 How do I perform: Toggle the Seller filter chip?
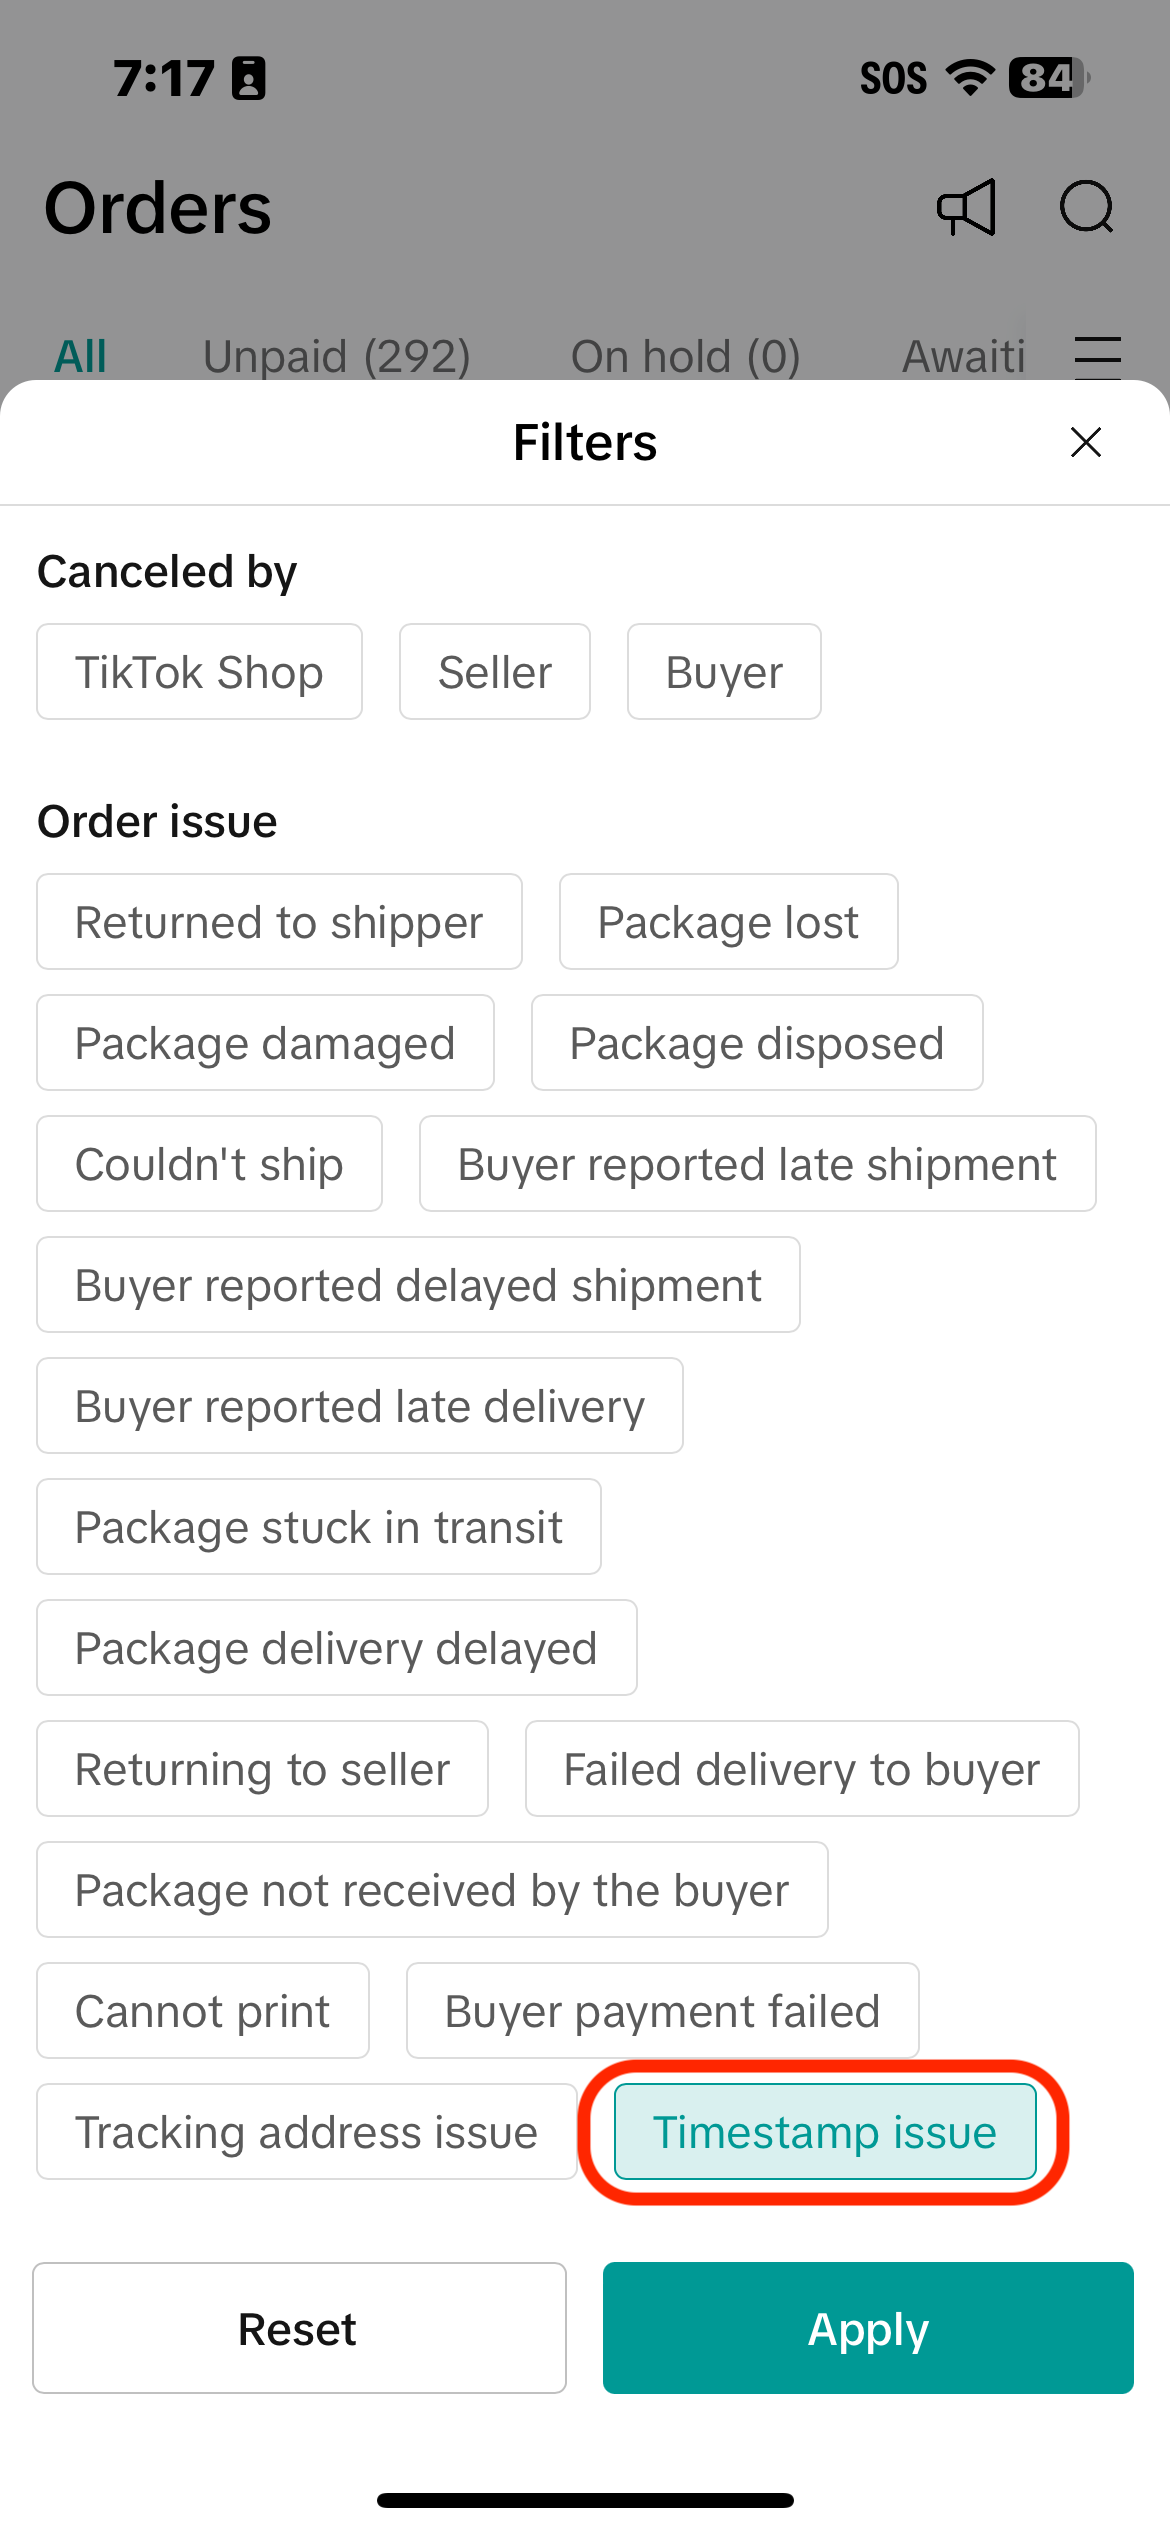click(x=495, y=672)
